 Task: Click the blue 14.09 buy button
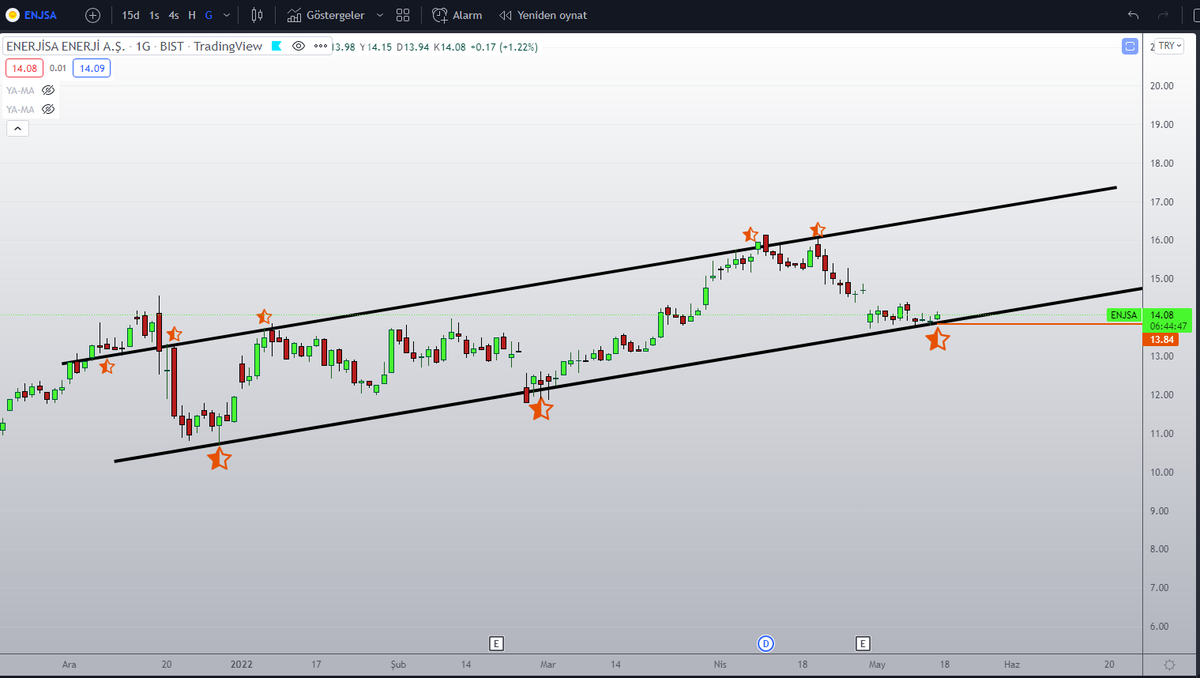tap(91, 68)
